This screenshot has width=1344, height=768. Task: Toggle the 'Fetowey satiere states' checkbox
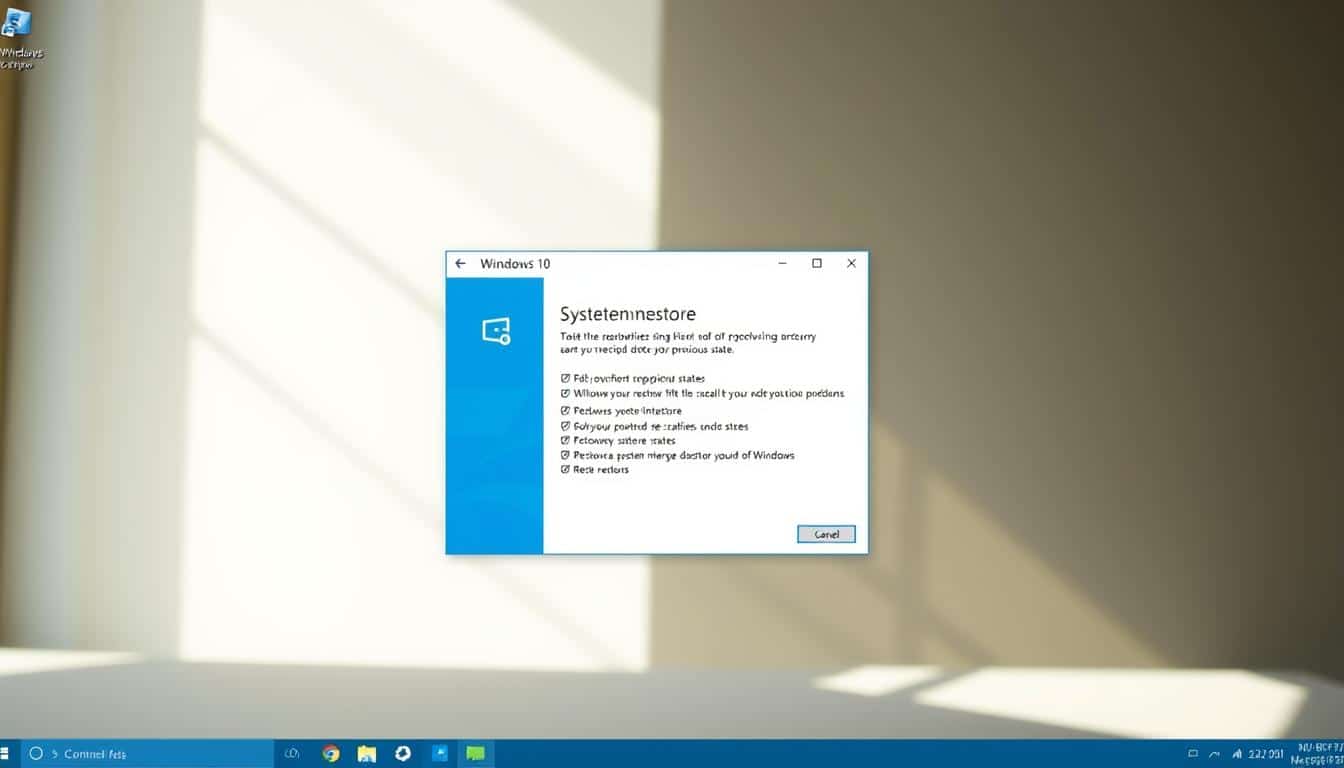(x=565, y=440)
